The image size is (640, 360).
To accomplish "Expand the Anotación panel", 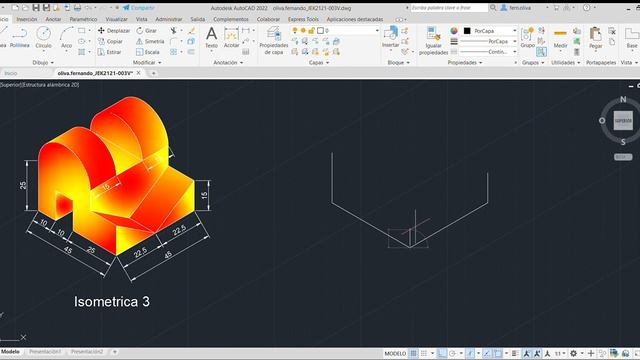I will 228,62.
